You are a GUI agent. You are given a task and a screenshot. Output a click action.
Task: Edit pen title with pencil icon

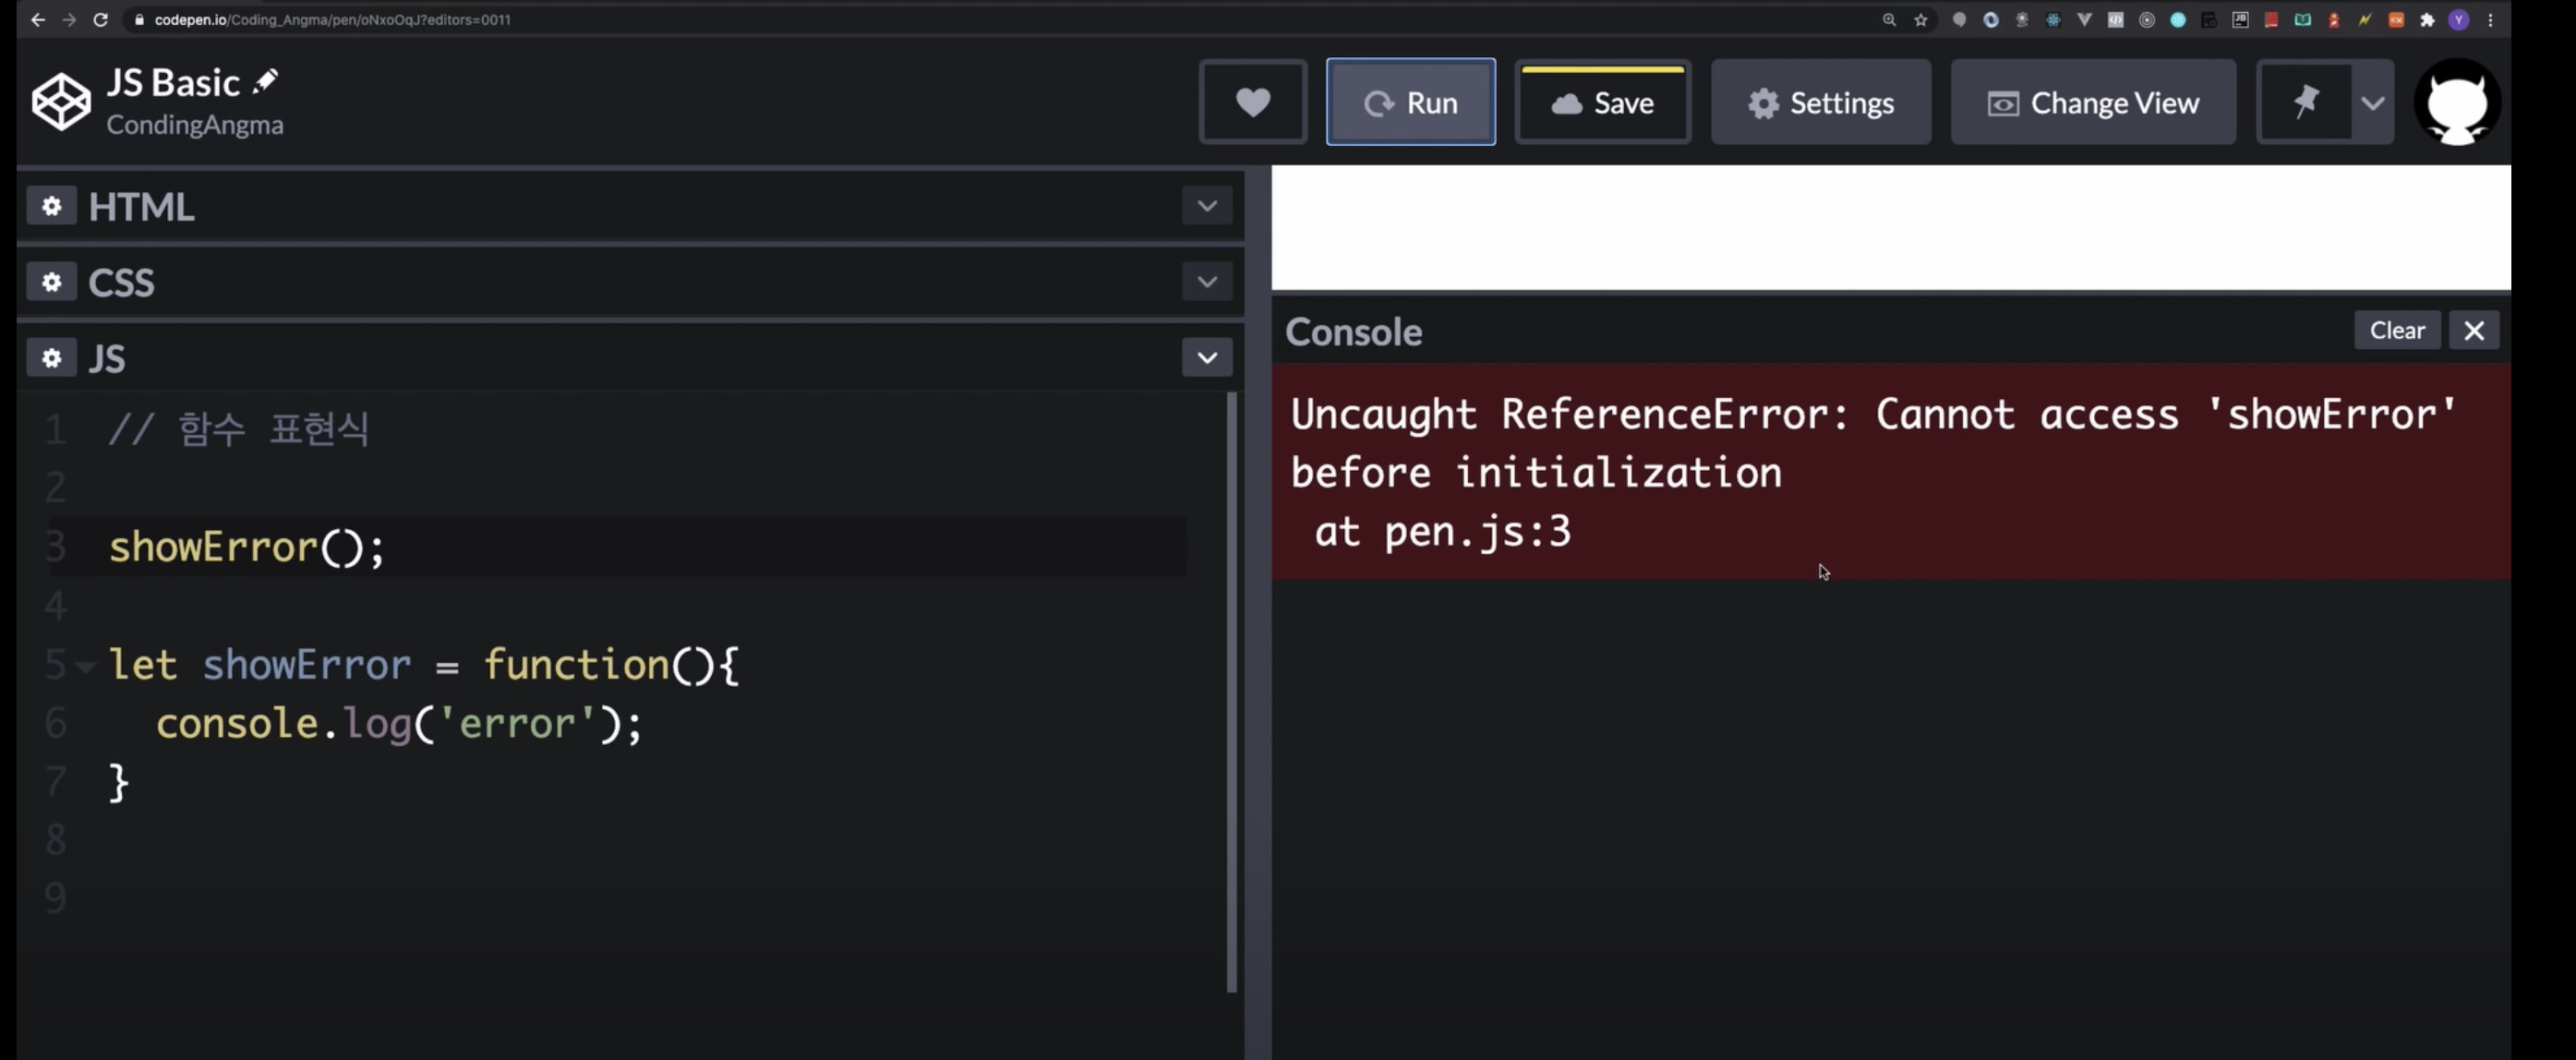[266, 81]
